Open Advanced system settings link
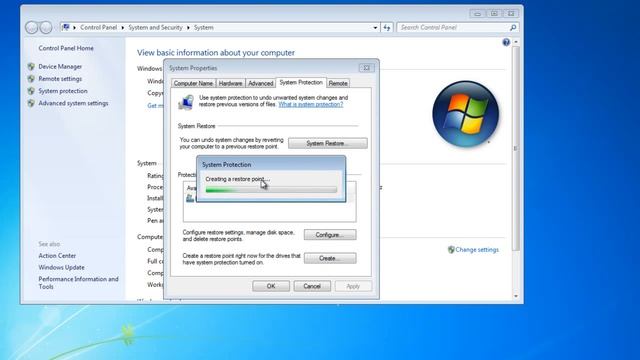The width and height of the screenshot is (640, 360). [x=73, y=103]
